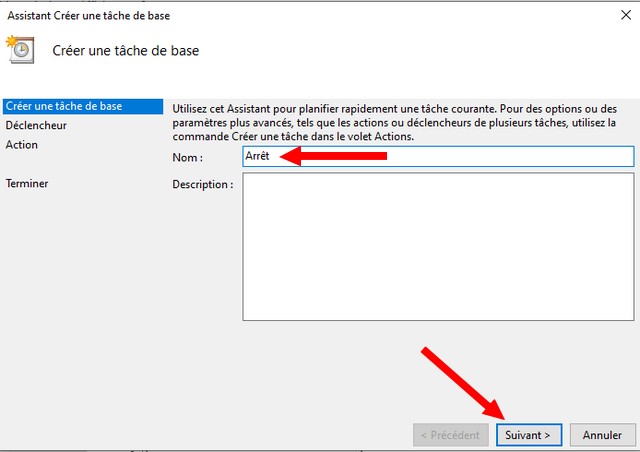
Task: Go to the Déclencheur step in sidebar
Action: coord(36,126)
